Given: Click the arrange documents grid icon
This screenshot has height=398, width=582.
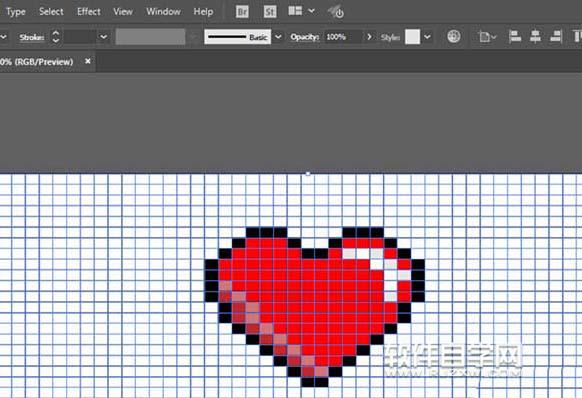Looking at the screenshot, I should [x=295, y=11].
